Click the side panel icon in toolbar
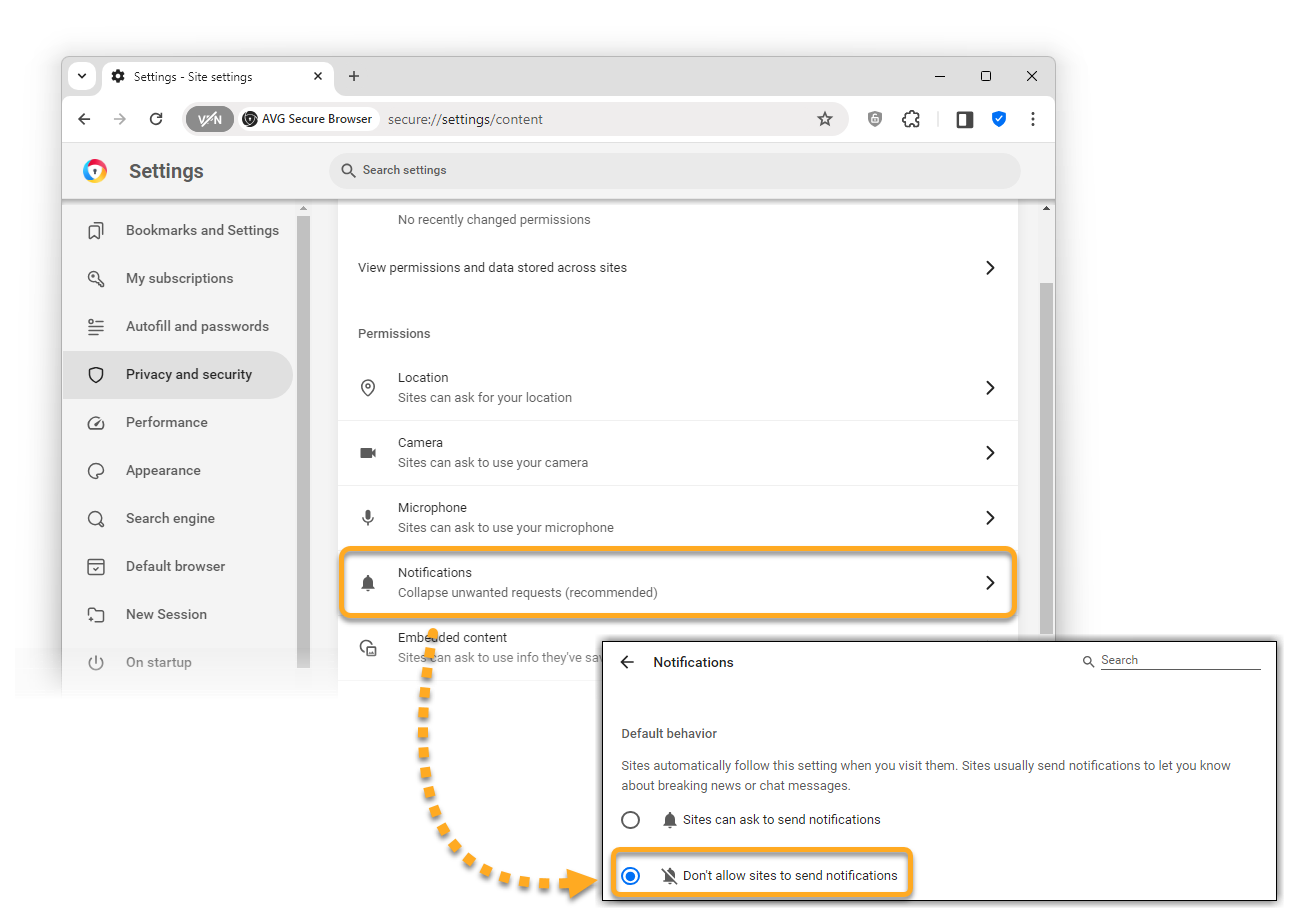Screen dimensions: 1298x920 pos(965,119)
